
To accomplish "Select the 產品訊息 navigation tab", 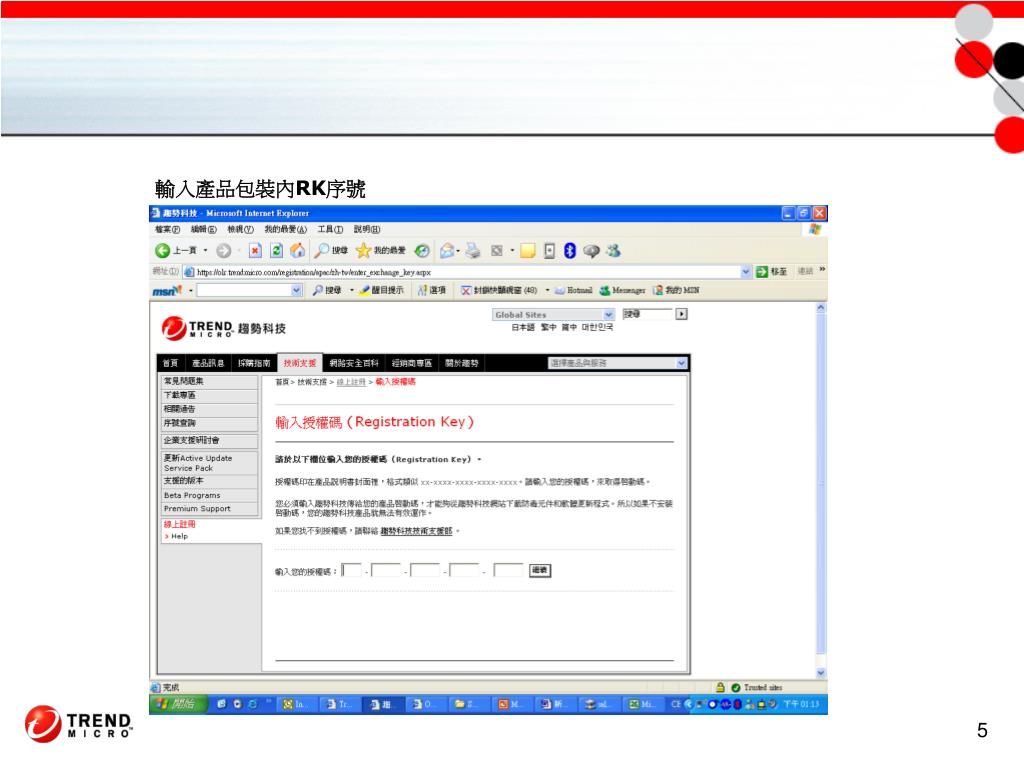I will click(x=208, y=363).
